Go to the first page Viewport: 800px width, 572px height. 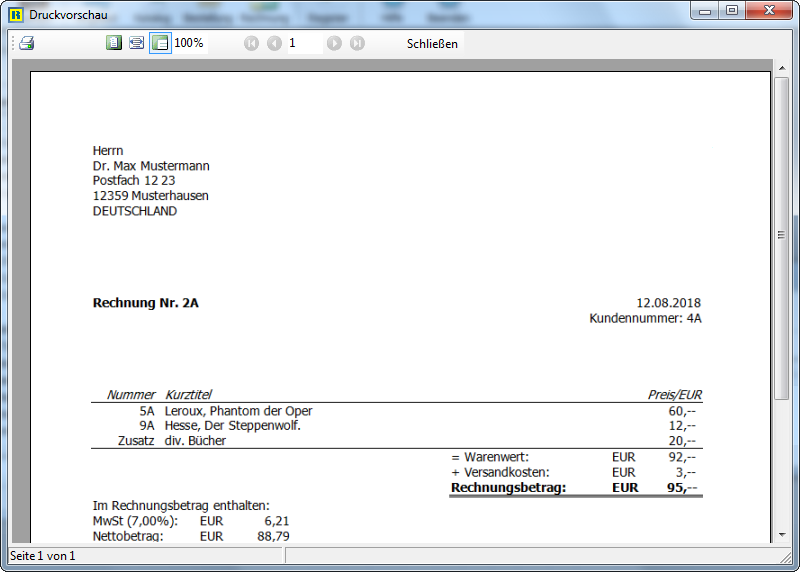[x=251, y=43]
